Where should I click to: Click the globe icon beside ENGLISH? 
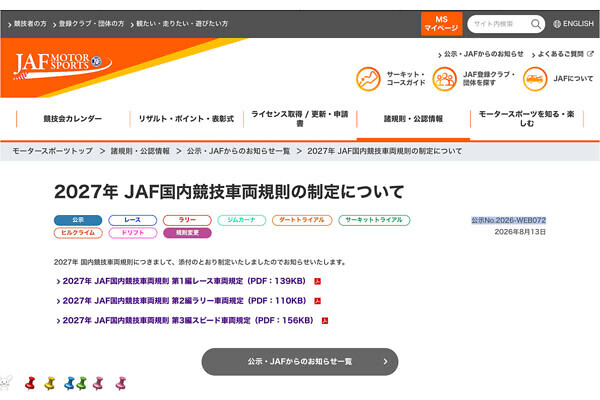(x=557, y=24)
